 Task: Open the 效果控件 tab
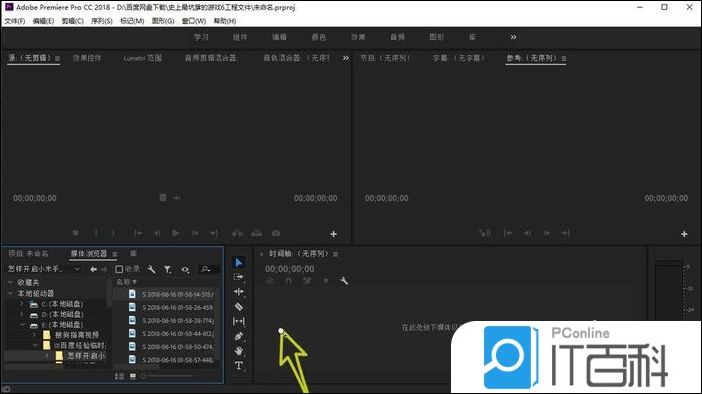[87, 58]
